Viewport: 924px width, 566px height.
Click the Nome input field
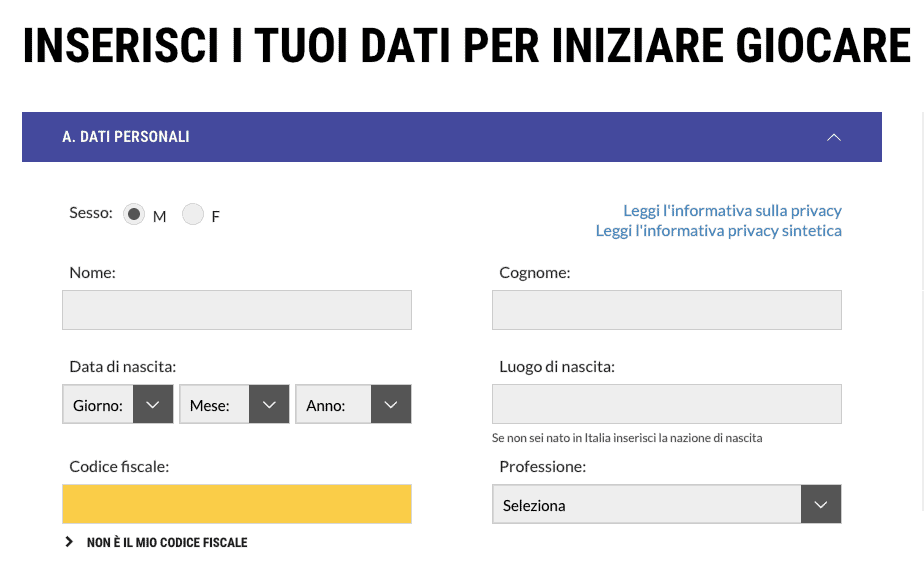[237, 310]
